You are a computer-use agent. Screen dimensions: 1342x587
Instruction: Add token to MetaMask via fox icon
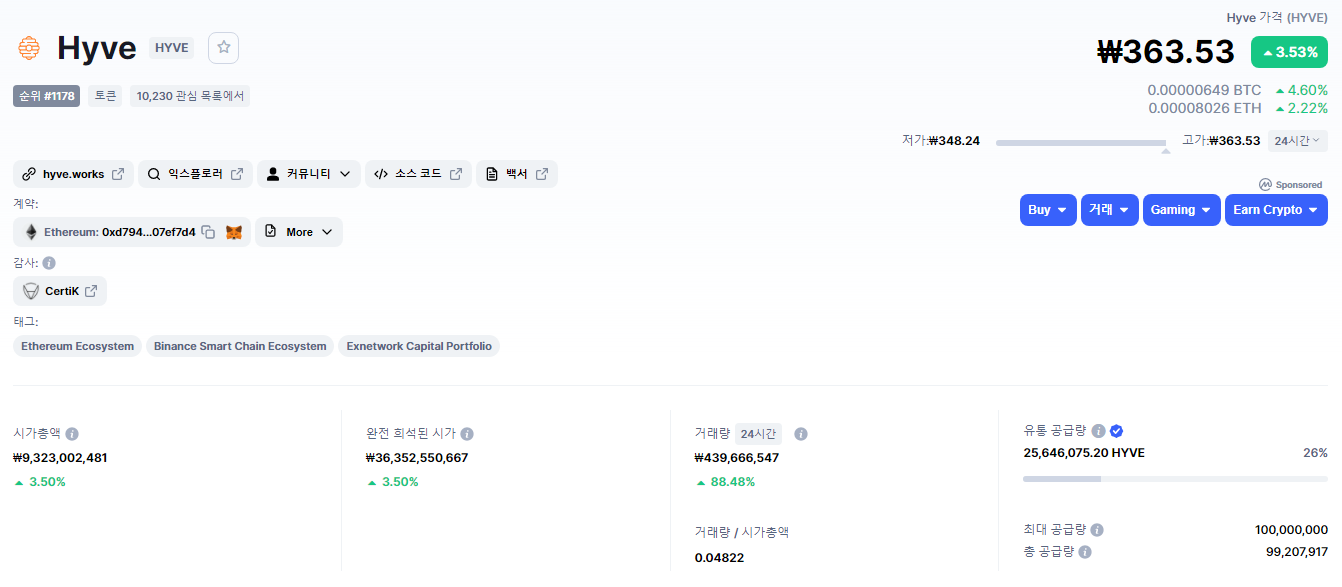234,232
